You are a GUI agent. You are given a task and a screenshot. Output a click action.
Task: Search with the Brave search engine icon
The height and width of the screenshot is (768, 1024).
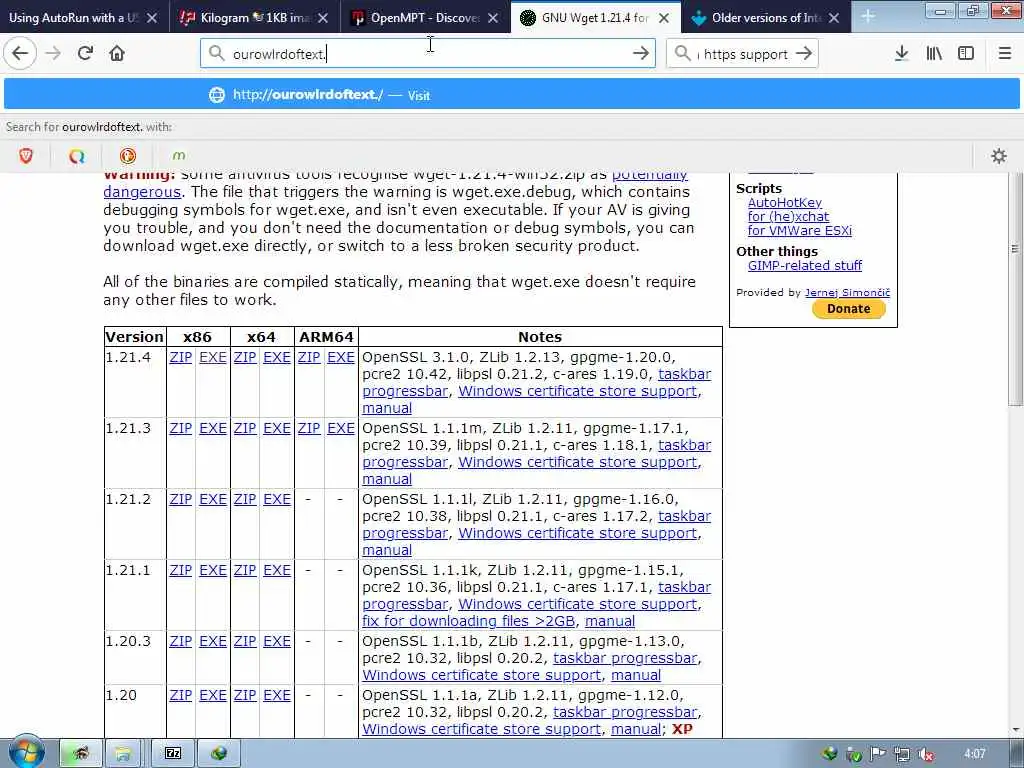pyautogui.click(x=26, y=155)
